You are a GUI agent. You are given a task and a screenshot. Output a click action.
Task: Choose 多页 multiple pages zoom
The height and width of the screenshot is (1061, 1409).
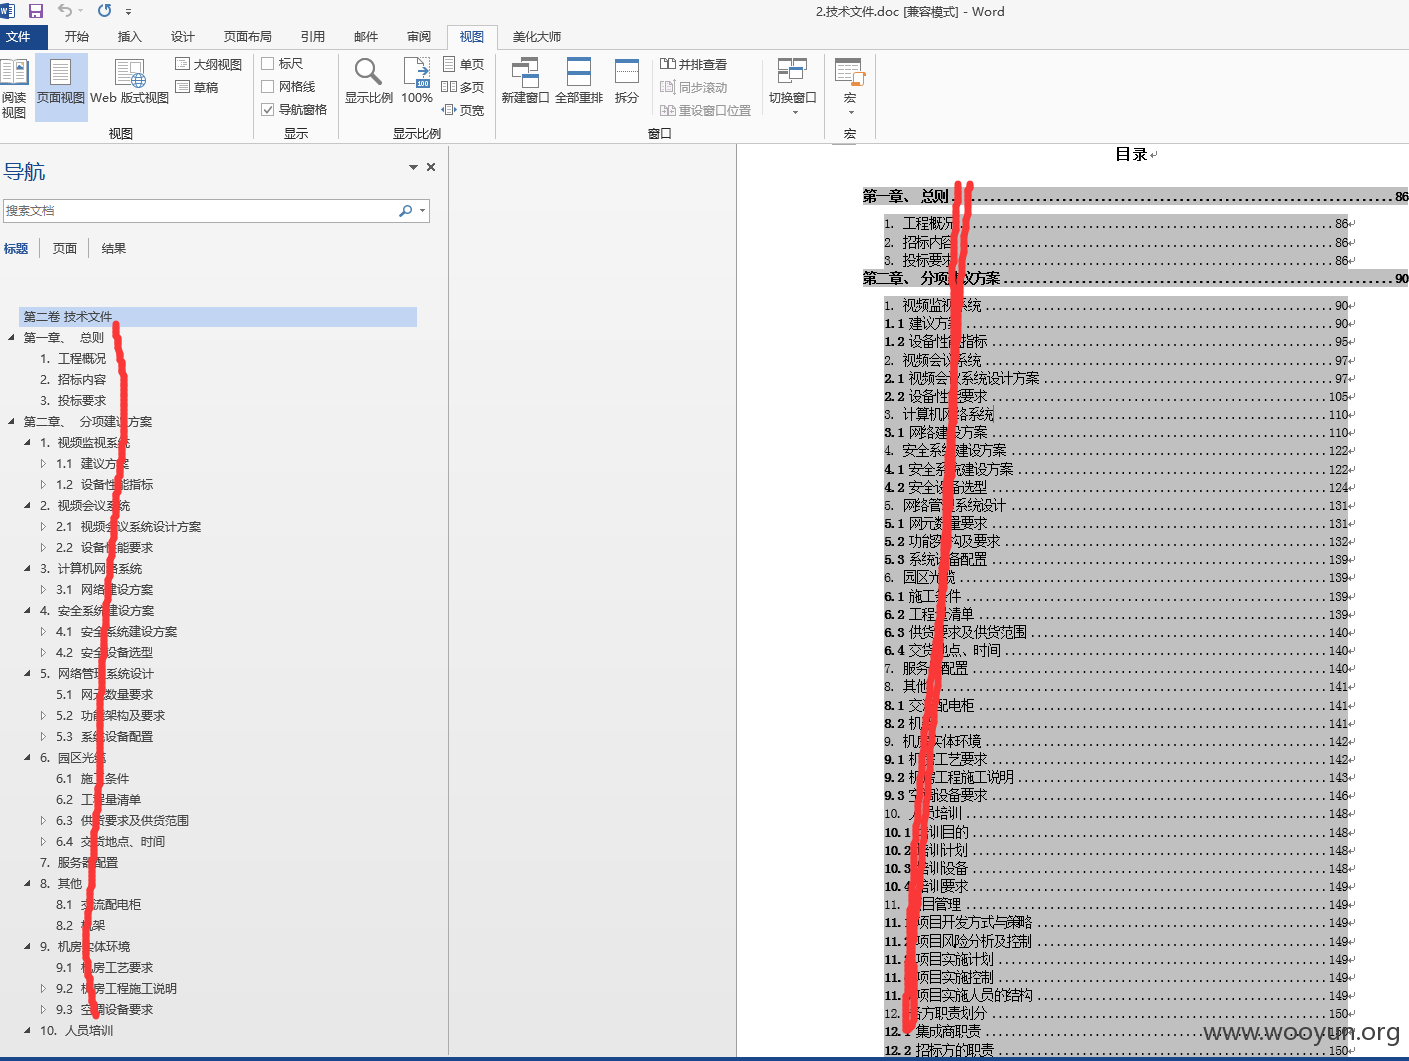coord(463,87)
